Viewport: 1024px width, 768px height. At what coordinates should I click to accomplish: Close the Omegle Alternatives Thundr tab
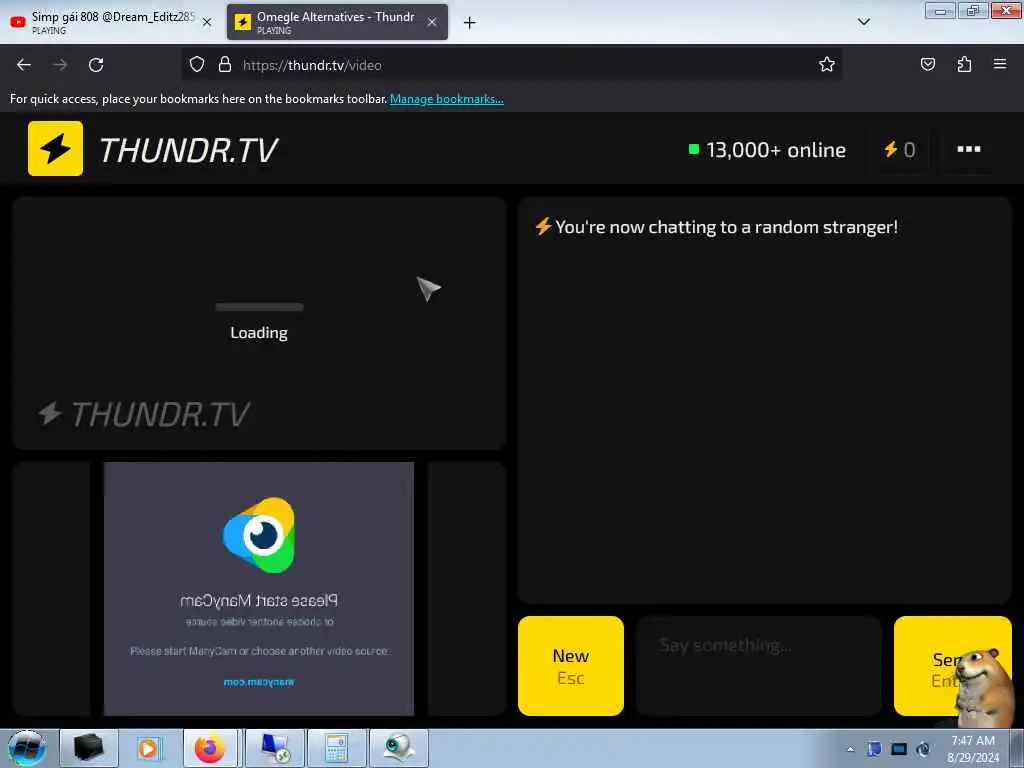432,22
